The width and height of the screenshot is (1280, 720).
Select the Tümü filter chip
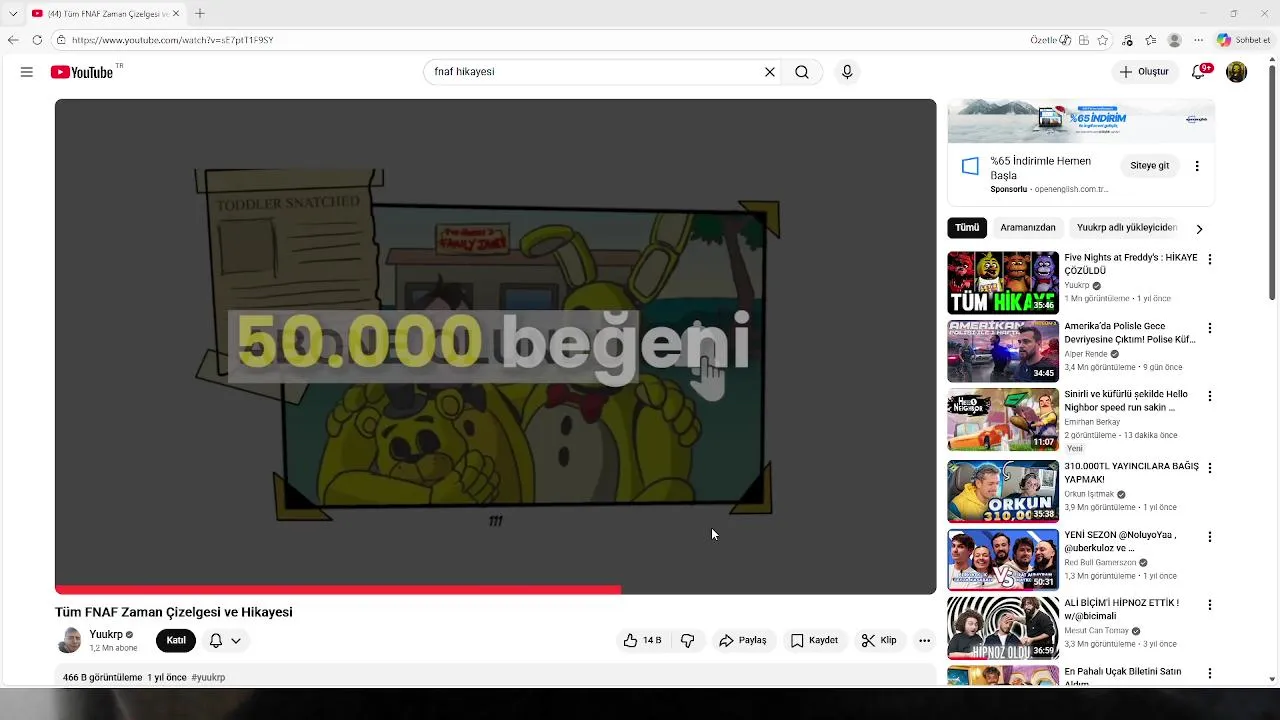pos(967,228)
